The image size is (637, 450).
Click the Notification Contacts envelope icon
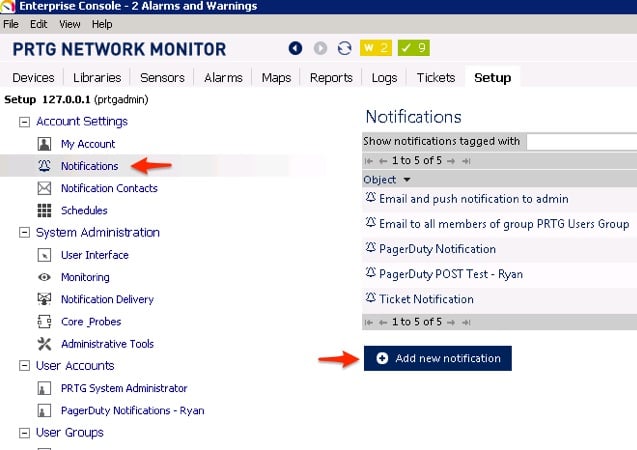[44, 188]
